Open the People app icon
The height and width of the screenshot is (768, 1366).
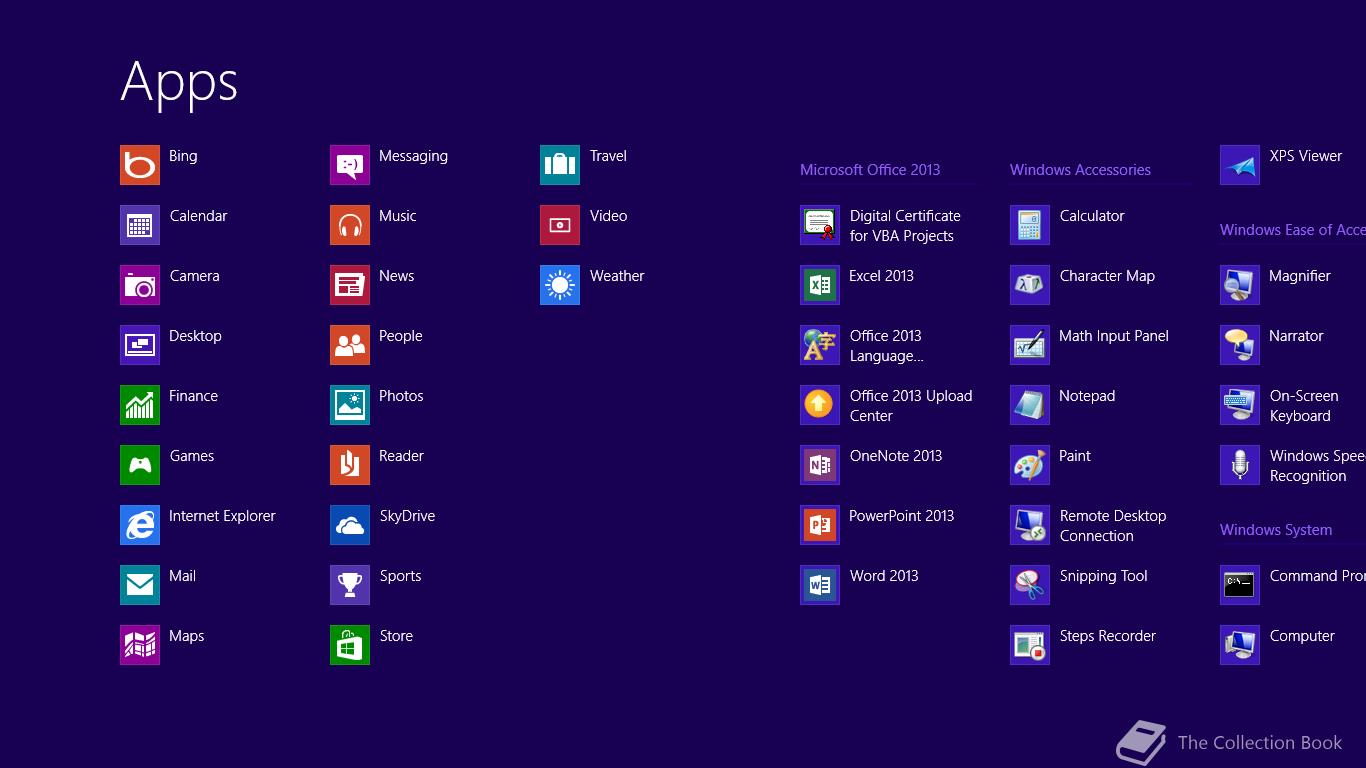(350, 345)
